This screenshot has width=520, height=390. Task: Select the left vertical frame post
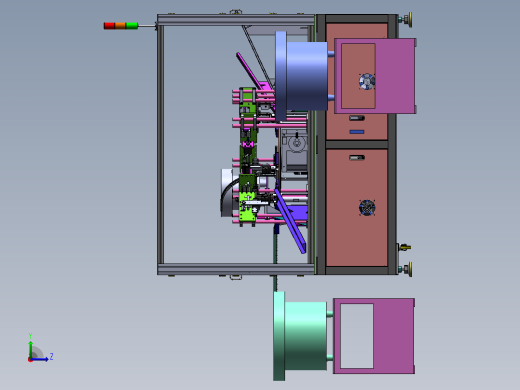(x=161, y=144)
